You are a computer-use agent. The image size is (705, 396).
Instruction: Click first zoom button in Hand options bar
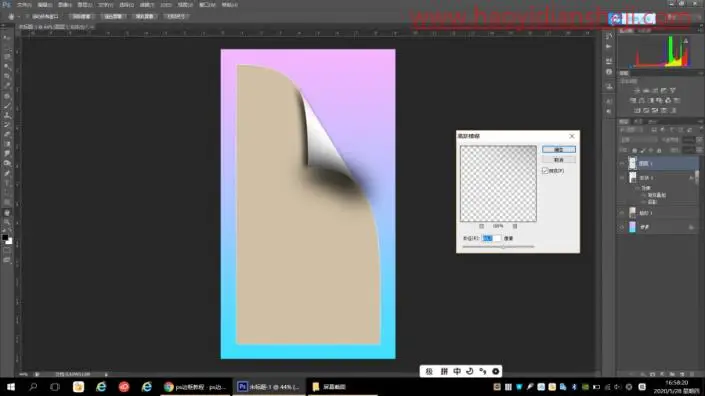[x=81, y=17]
